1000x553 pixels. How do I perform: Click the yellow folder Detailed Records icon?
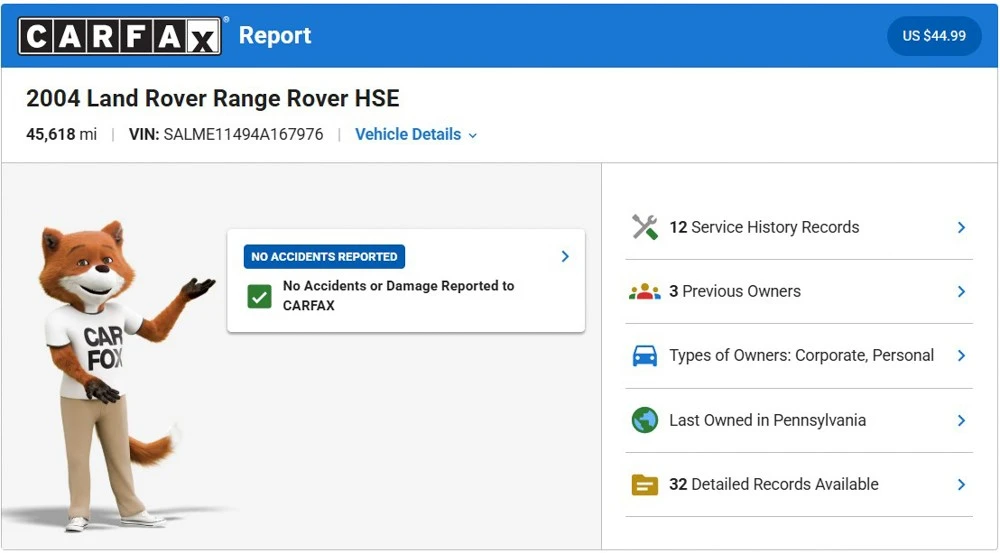645,485
